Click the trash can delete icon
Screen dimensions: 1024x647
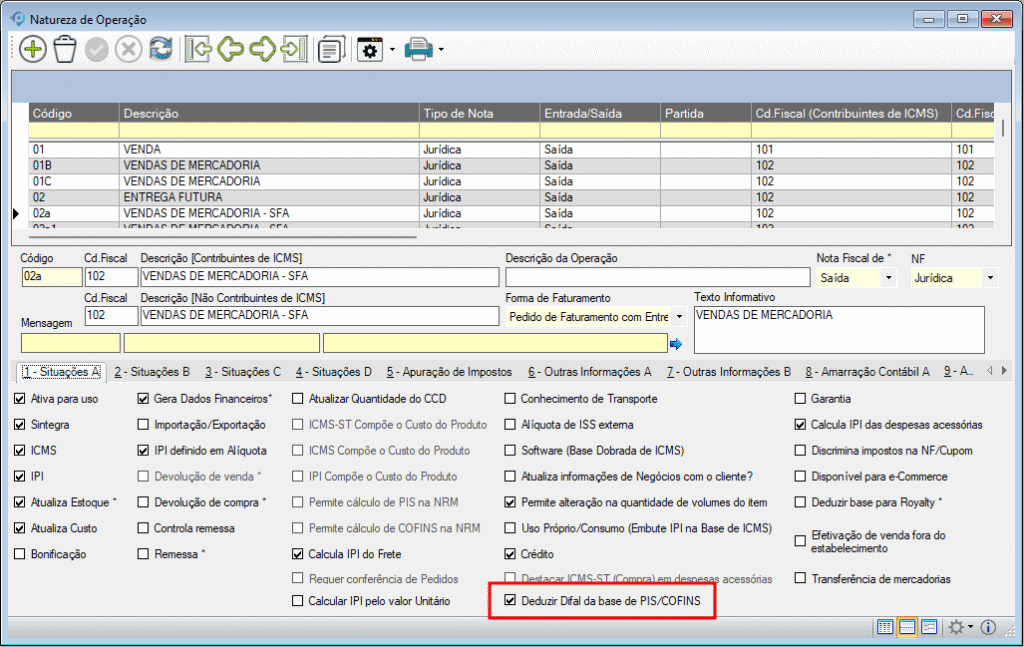coord(65,49)
